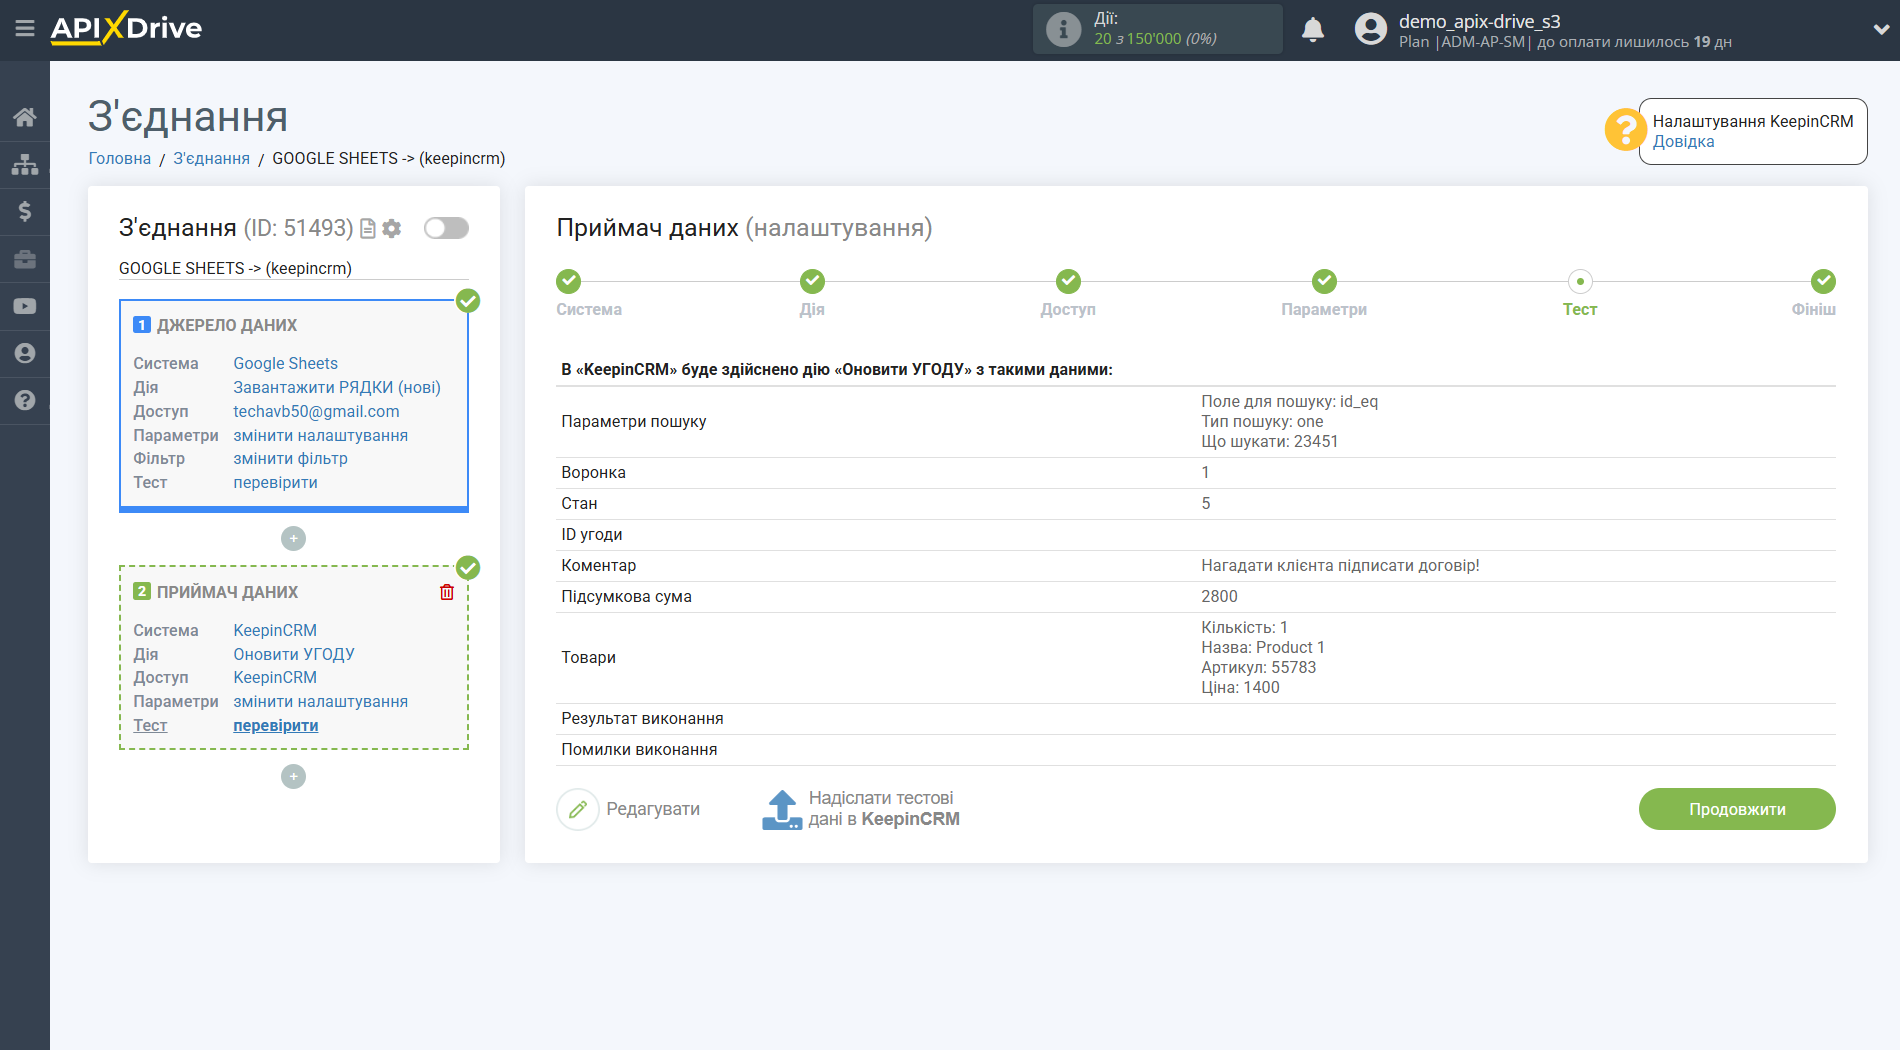
Task: Change data source settings link
Action: pyautogui.click(x=320, y=435)
